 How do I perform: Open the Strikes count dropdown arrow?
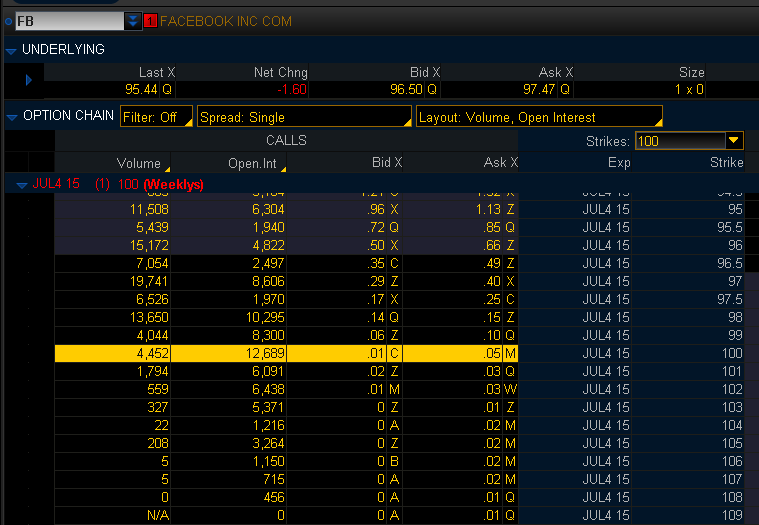click(734, 141)
